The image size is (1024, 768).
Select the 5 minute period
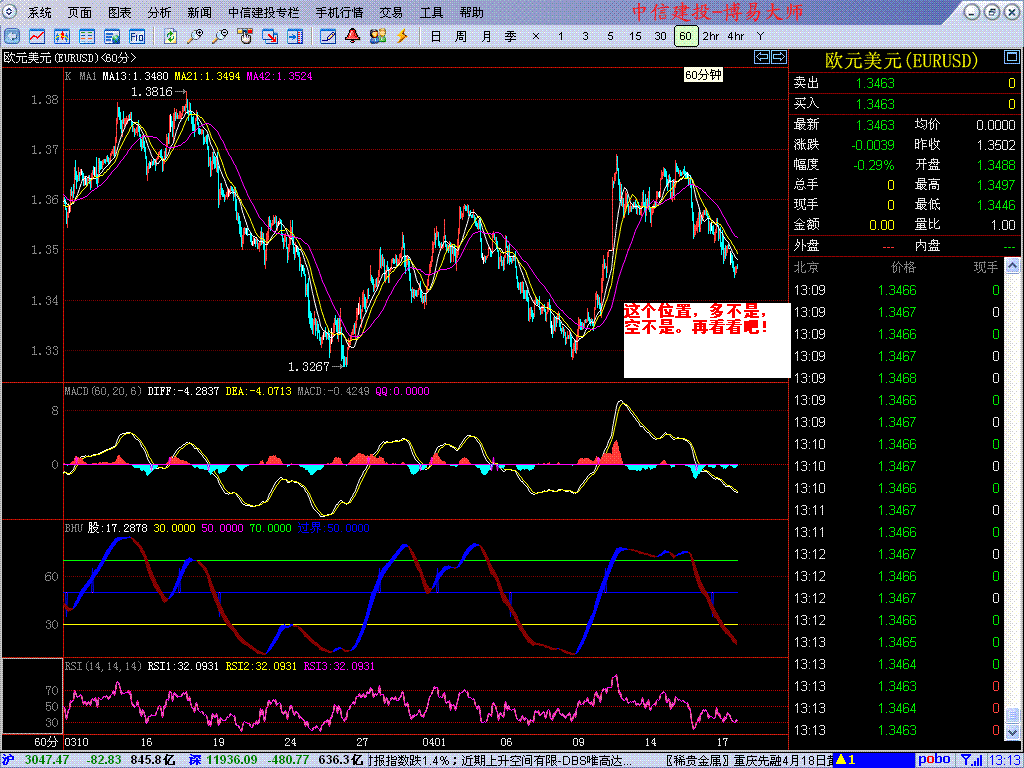point(610,37)
